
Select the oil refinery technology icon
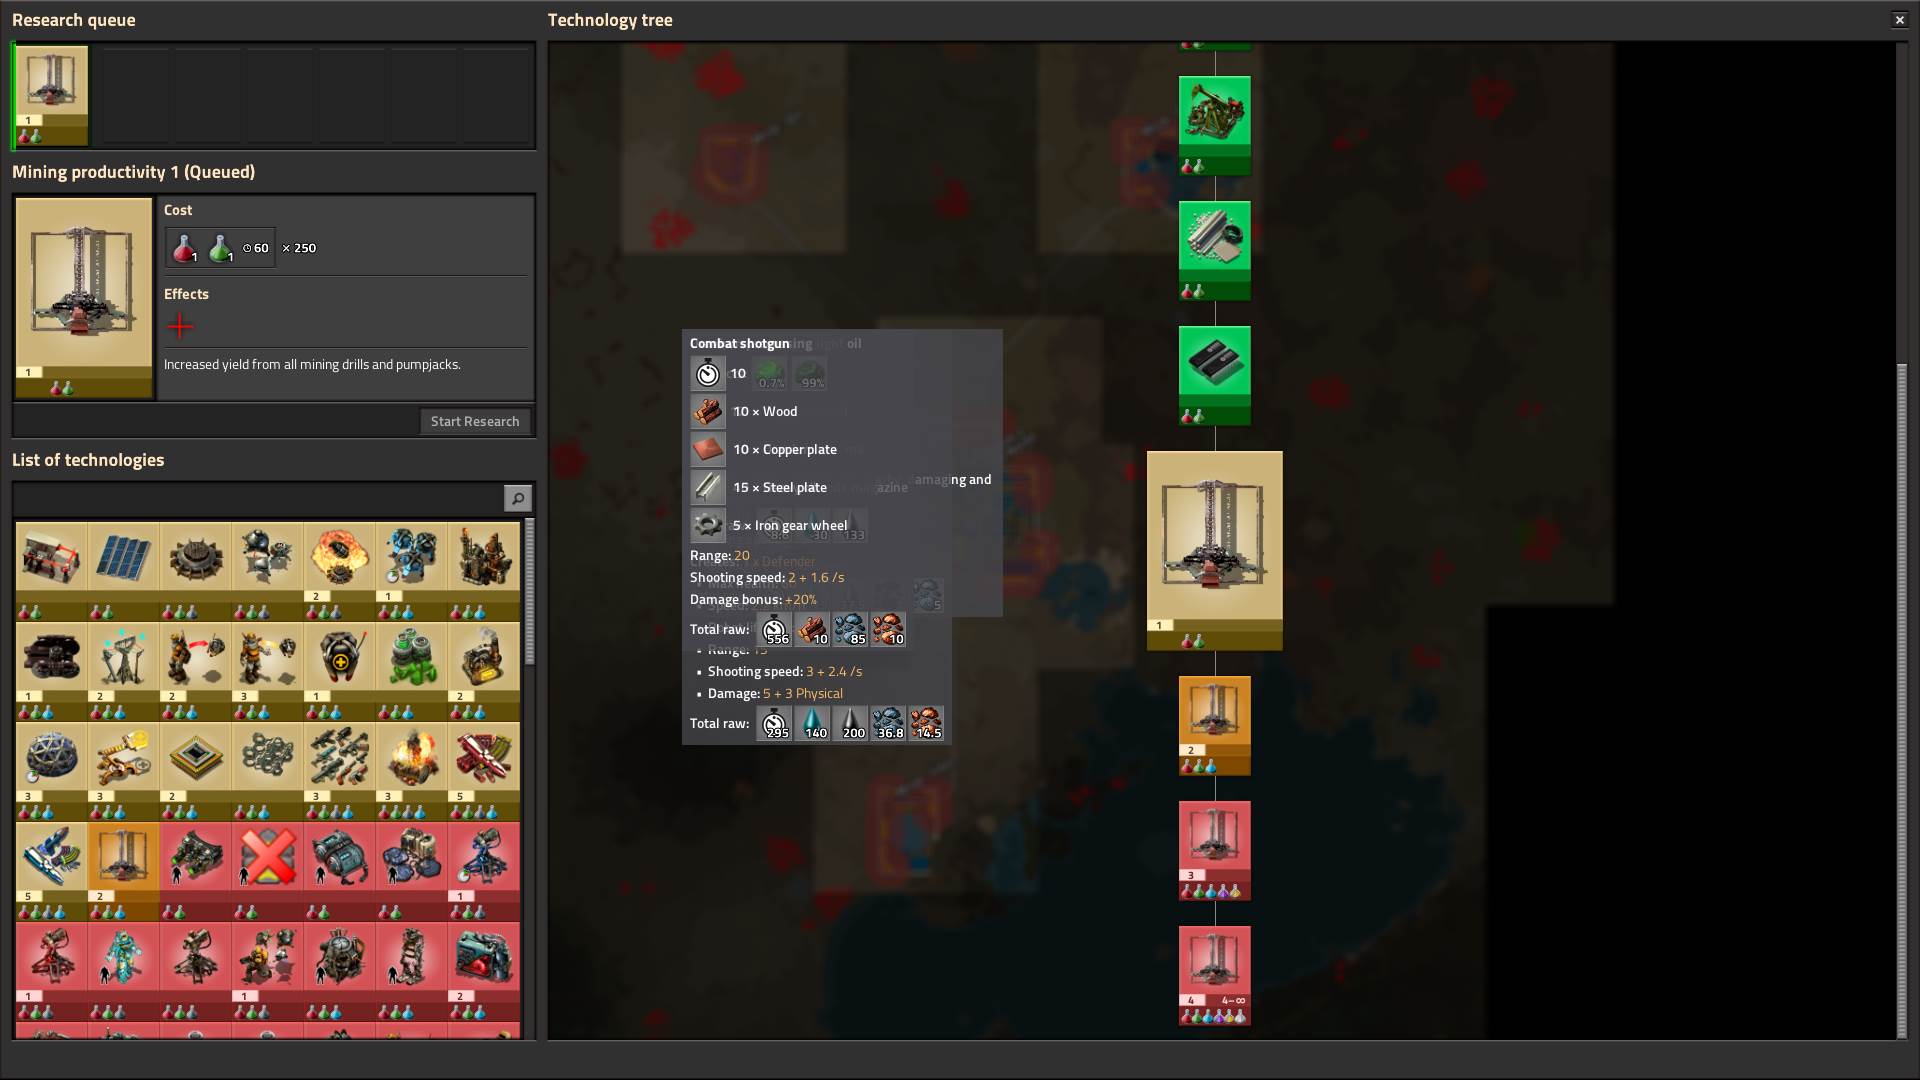click(484, 570)
